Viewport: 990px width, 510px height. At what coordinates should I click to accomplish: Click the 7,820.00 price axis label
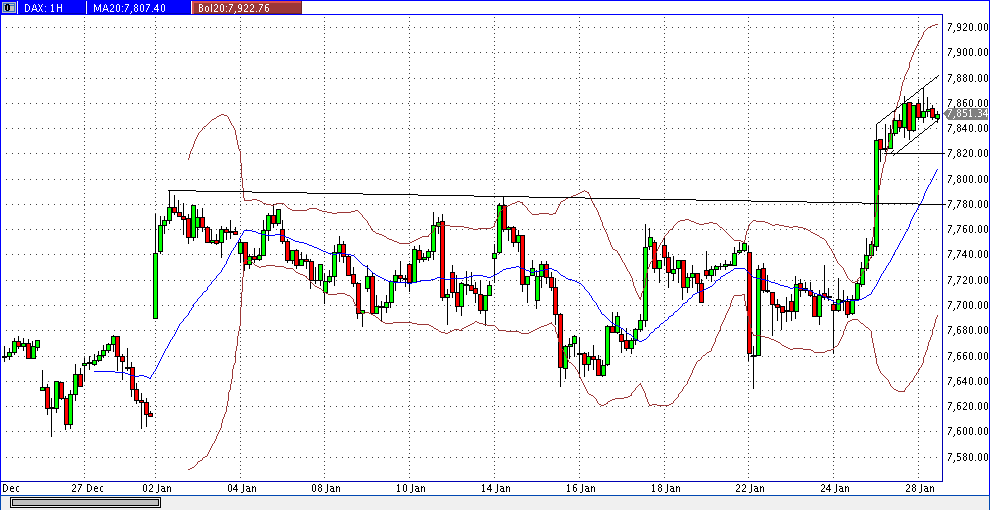[x=967, y=153]
